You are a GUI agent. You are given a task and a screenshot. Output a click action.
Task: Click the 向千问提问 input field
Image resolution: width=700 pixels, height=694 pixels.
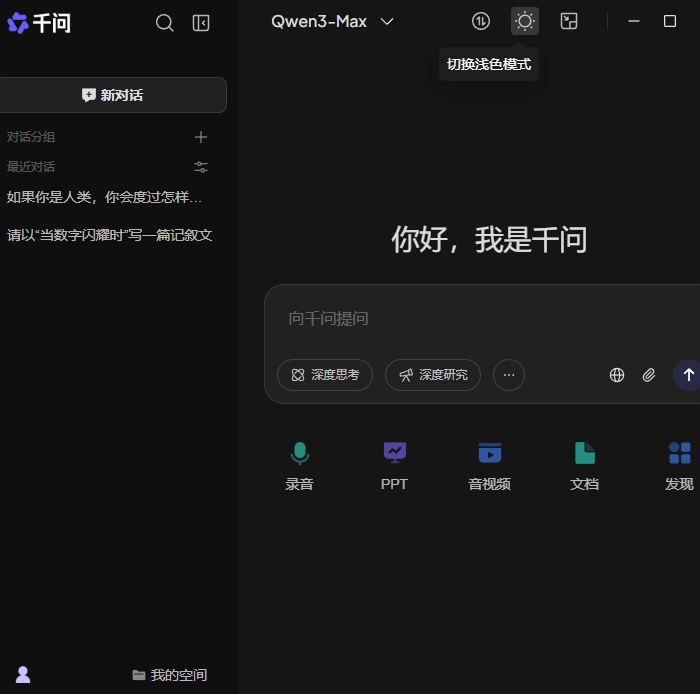pyautogui.click(x=480, y=318)
